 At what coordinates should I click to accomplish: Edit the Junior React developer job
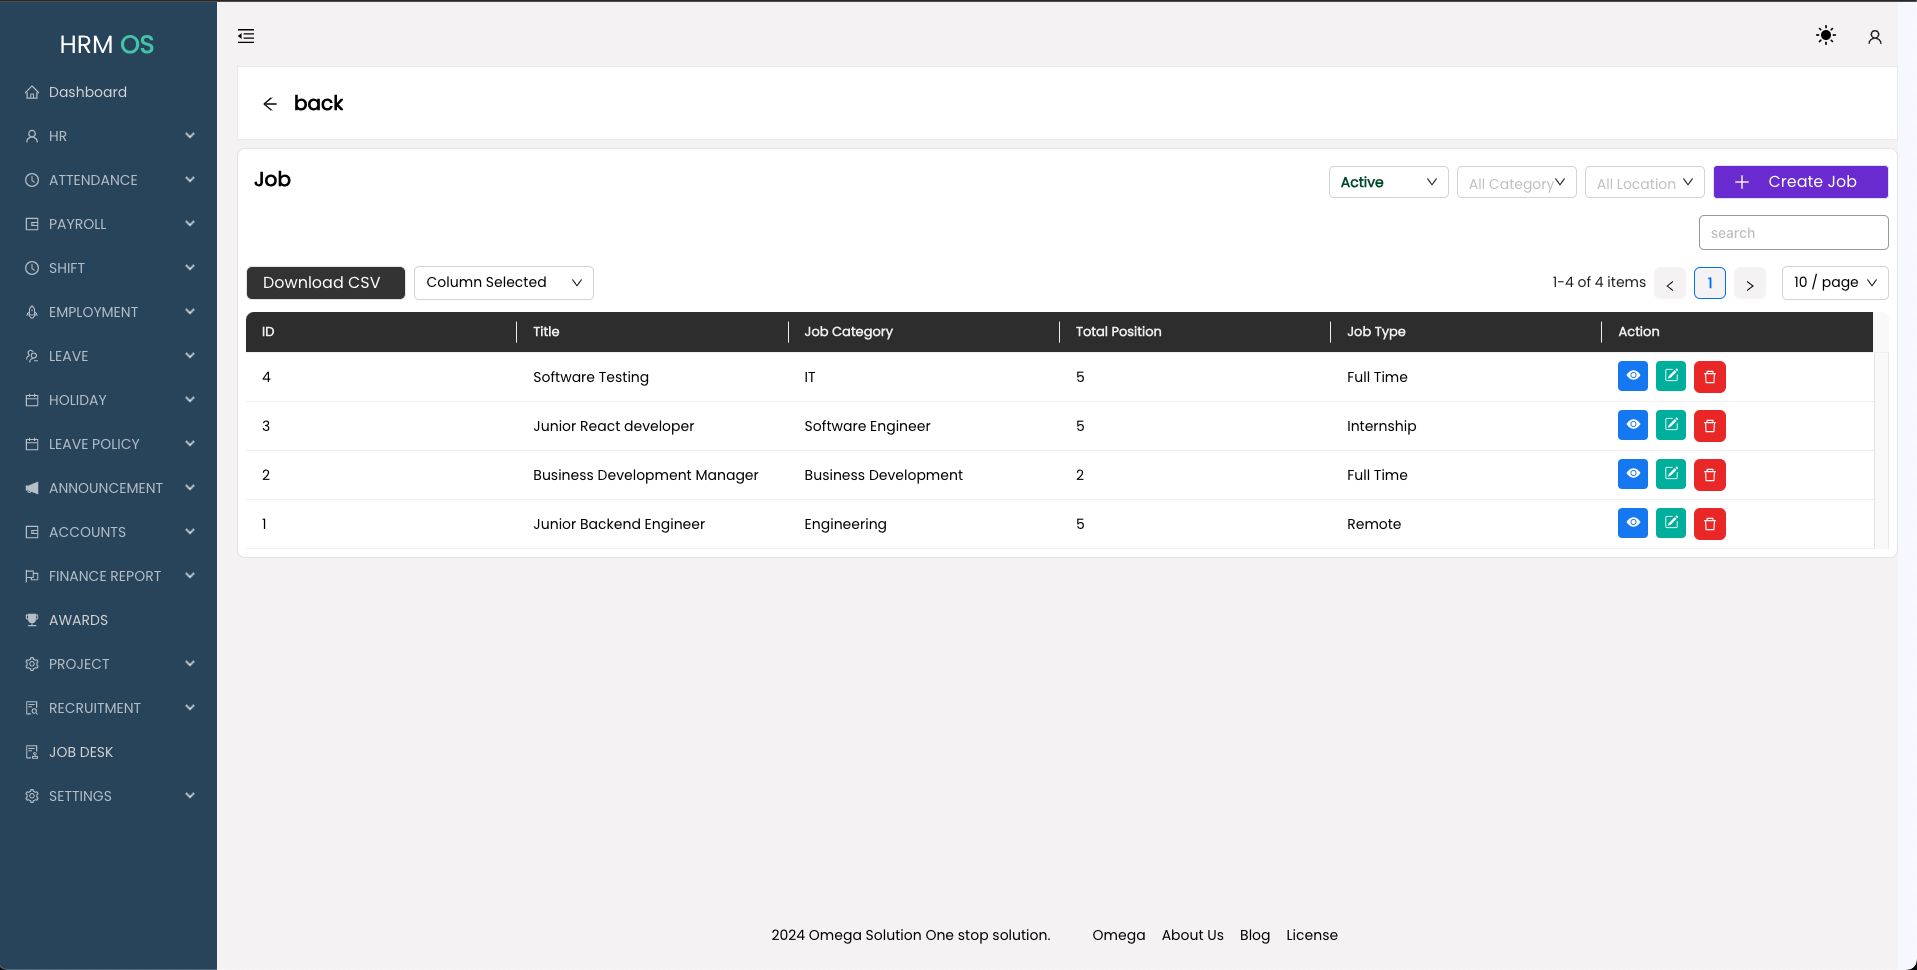pyautogui.click(x=1670, y=425)
